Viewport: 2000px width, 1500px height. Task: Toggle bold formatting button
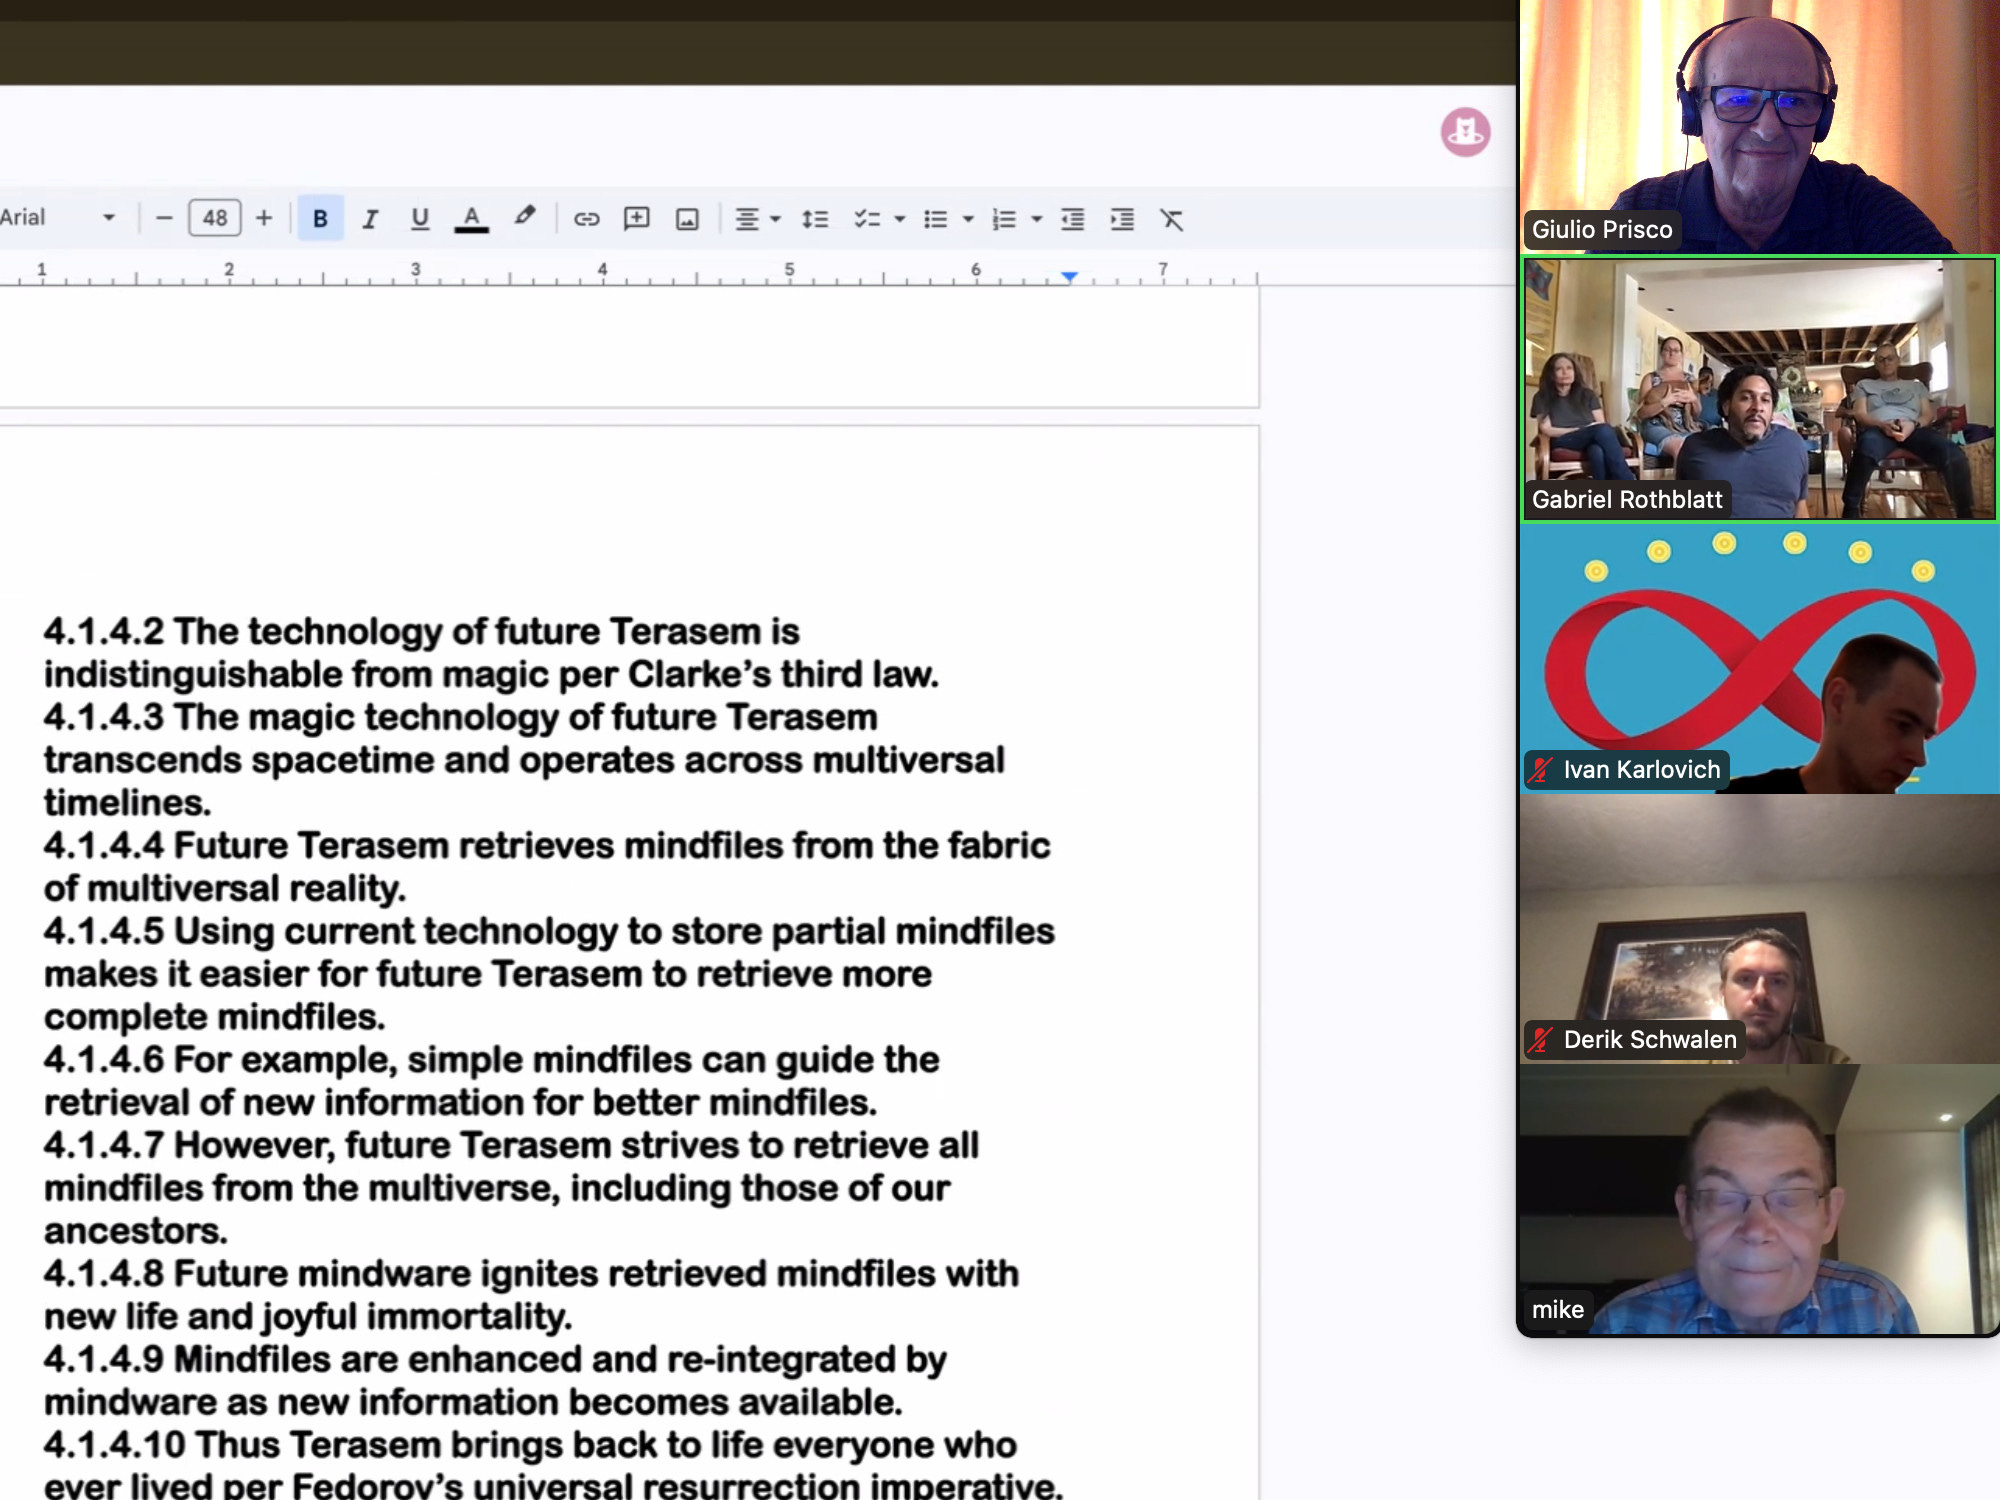pos(320,218)
